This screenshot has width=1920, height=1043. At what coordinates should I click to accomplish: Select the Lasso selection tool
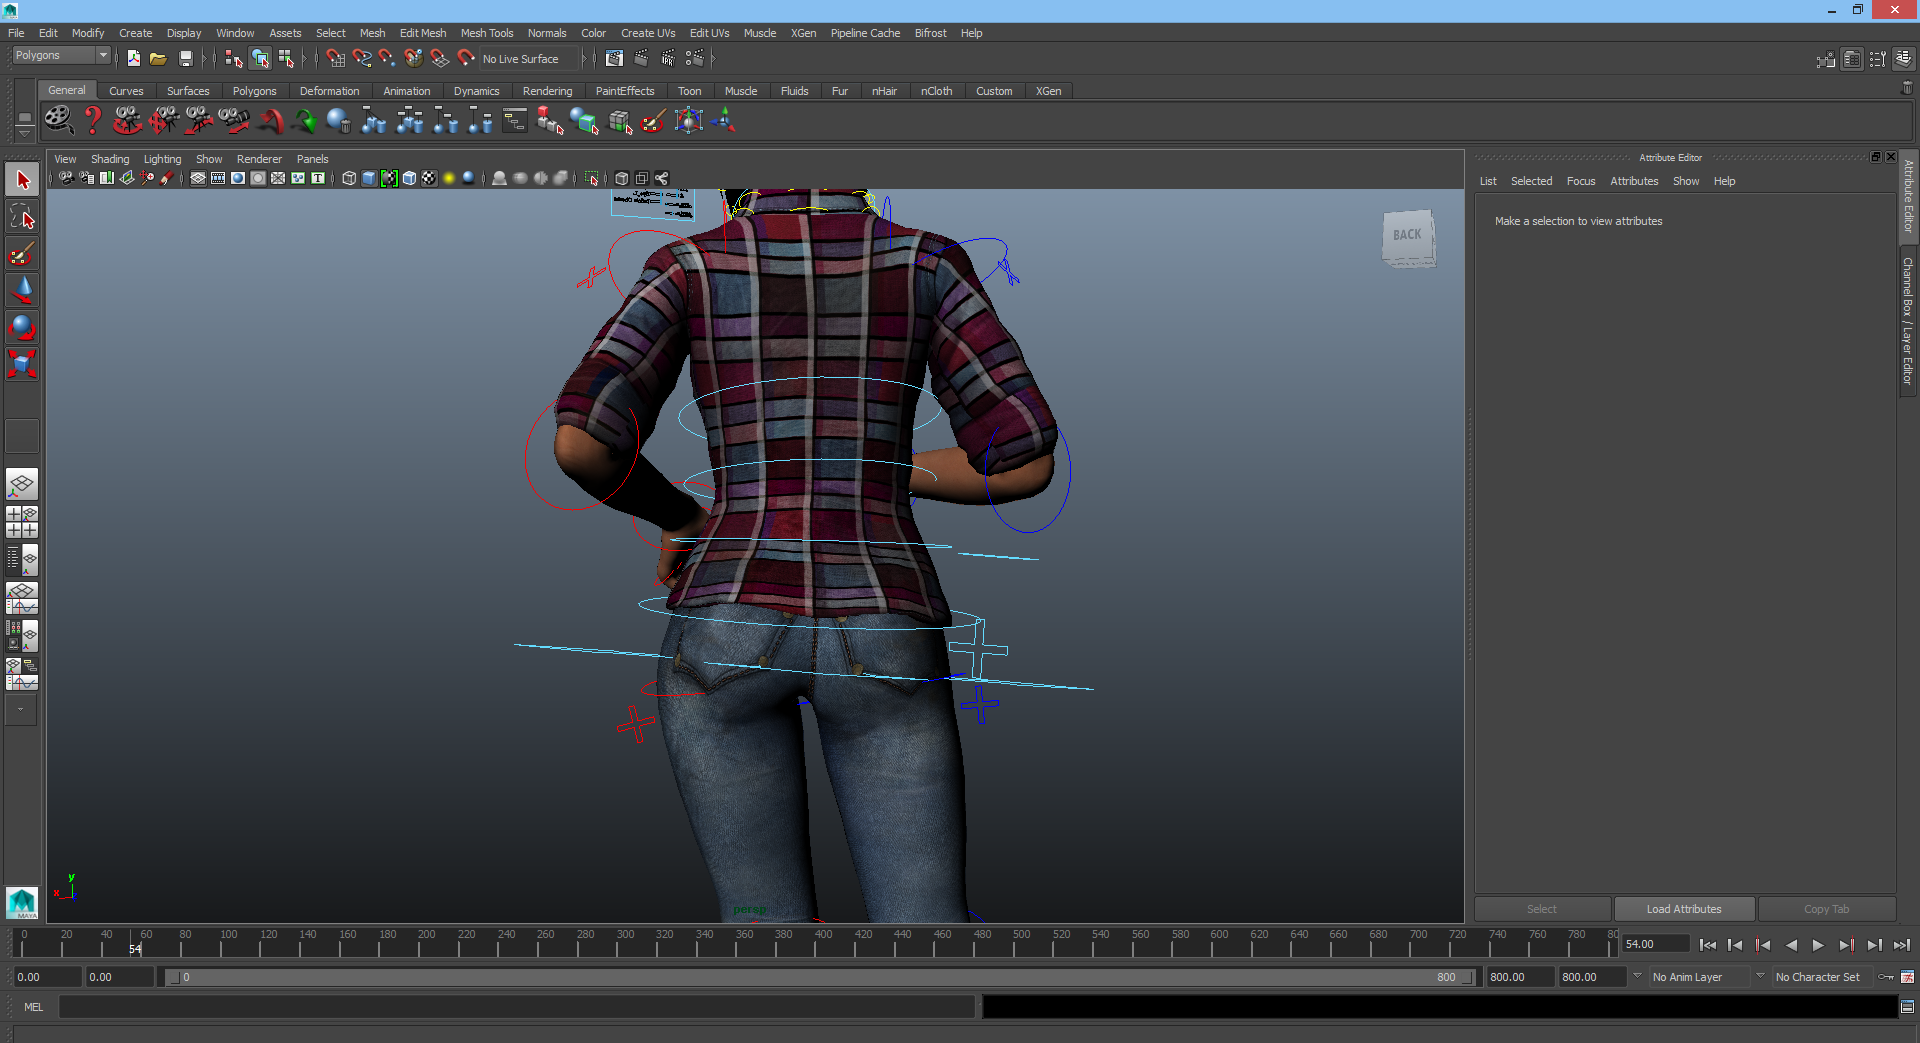point(22,217)
